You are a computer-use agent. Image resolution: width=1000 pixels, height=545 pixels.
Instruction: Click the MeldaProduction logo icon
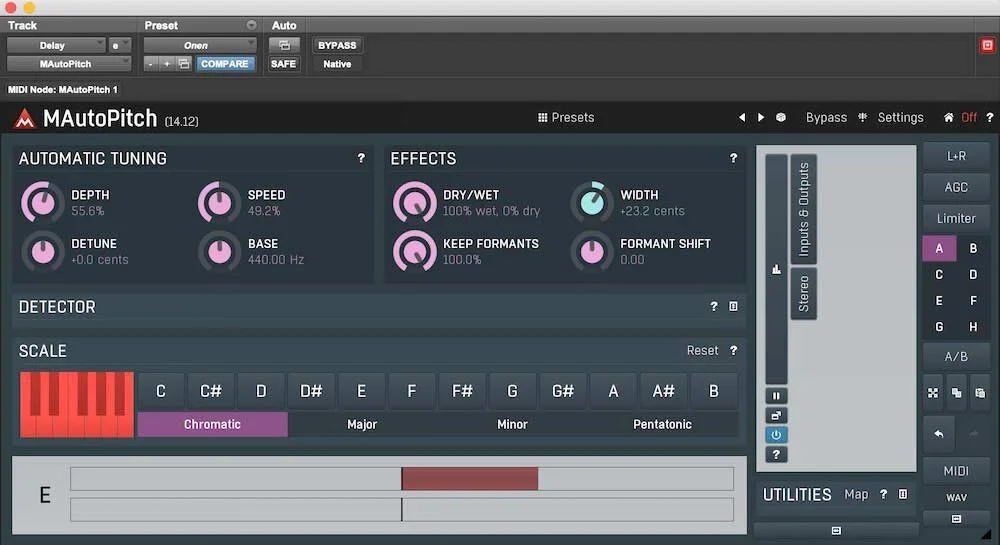pyautogui.click(x=25, y=118)
